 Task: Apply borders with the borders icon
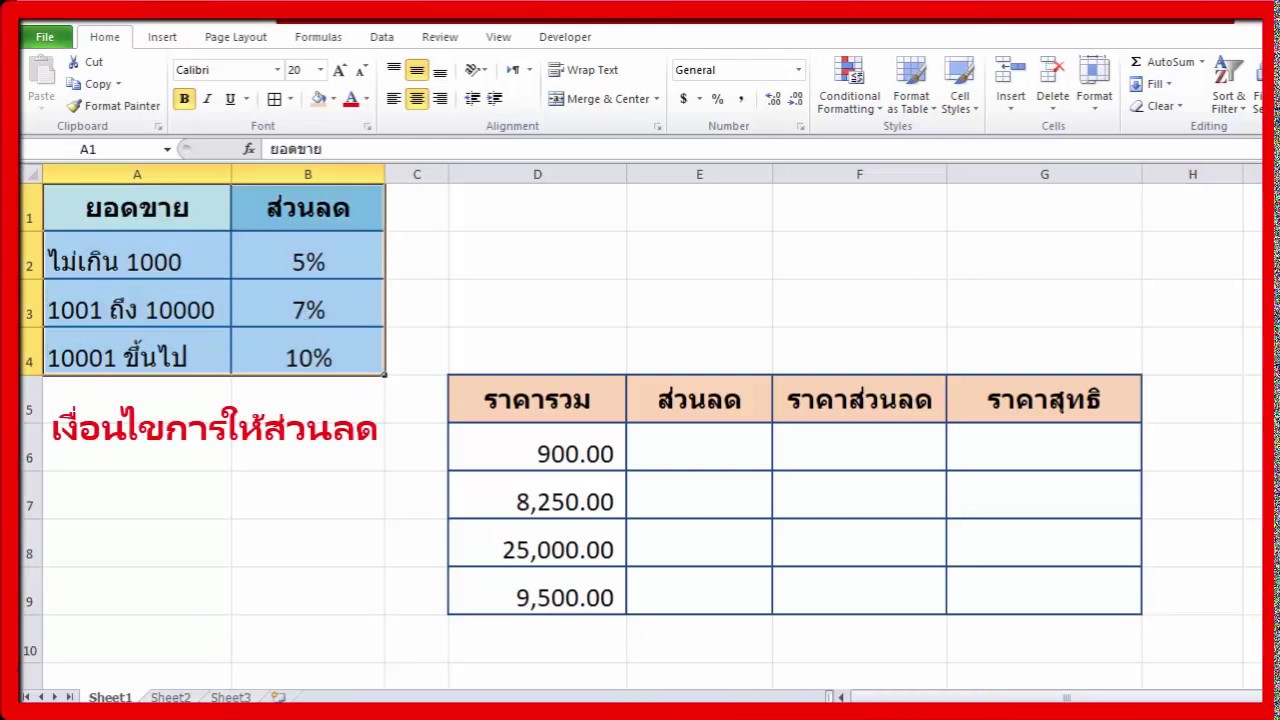click(274, 99)
